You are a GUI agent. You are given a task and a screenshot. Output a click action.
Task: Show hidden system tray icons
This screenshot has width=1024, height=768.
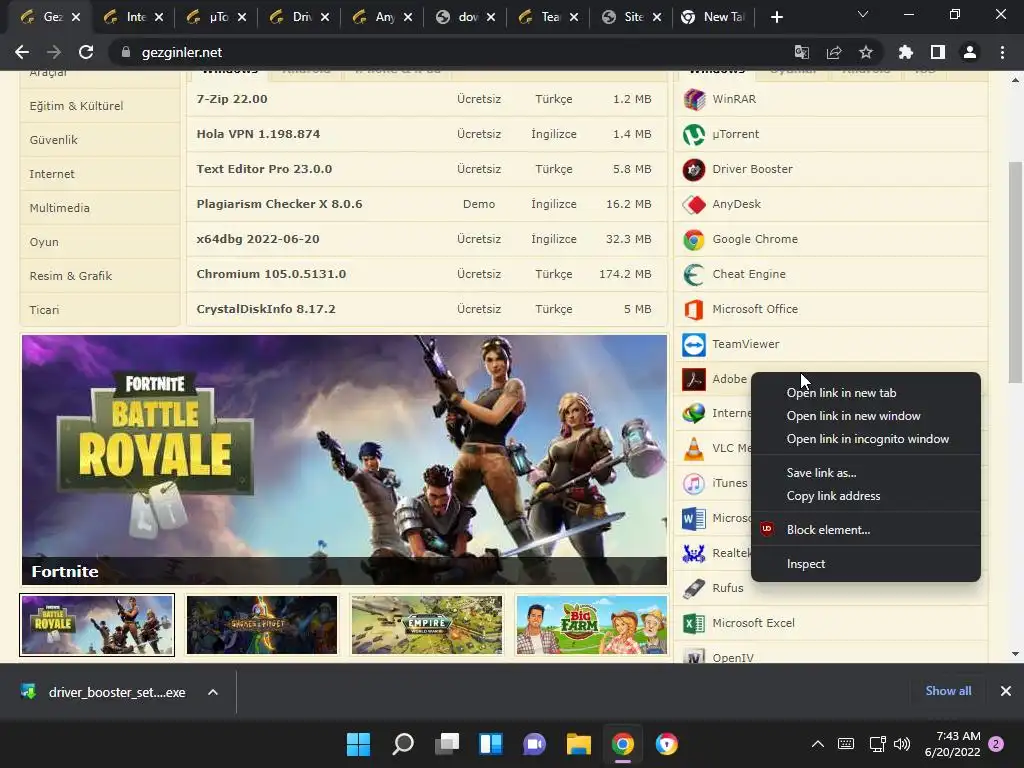pyautogui.click(x=818, y=744)
